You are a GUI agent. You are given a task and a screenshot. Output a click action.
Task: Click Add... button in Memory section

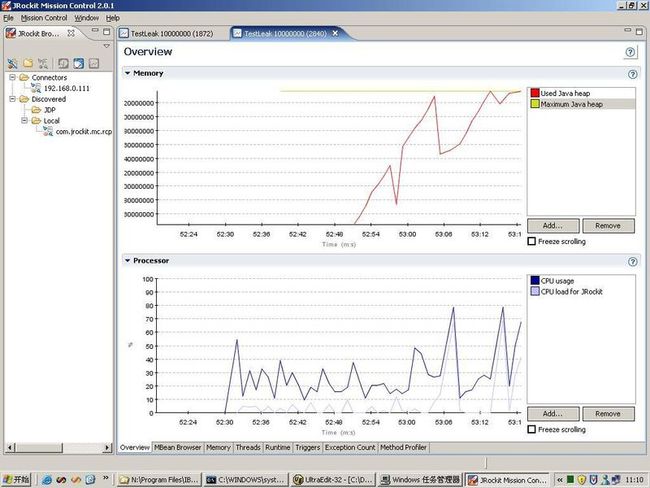coord(553,226)
